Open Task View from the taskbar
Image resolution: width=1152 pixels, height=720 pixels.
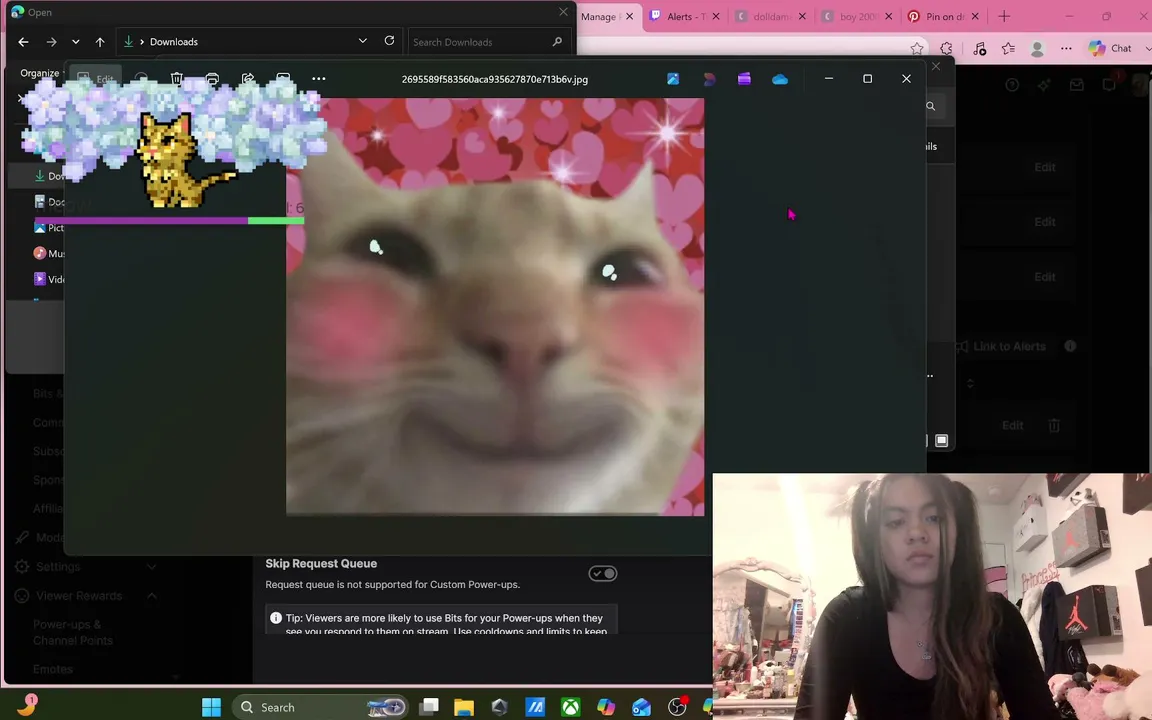pos(429,707)
